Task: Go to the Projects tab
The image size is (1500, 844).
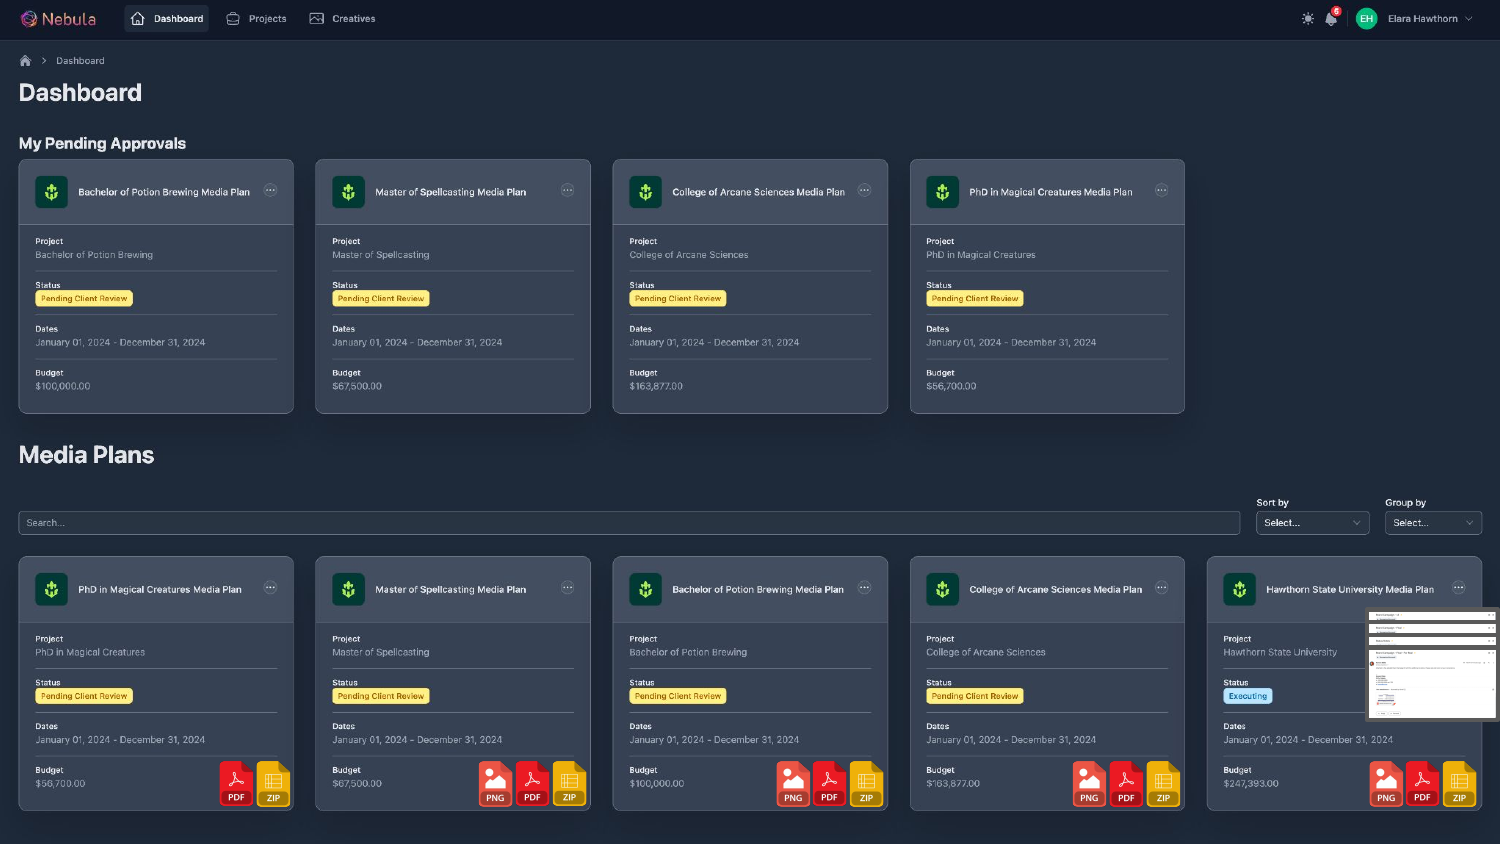Action: pos(256,19)
